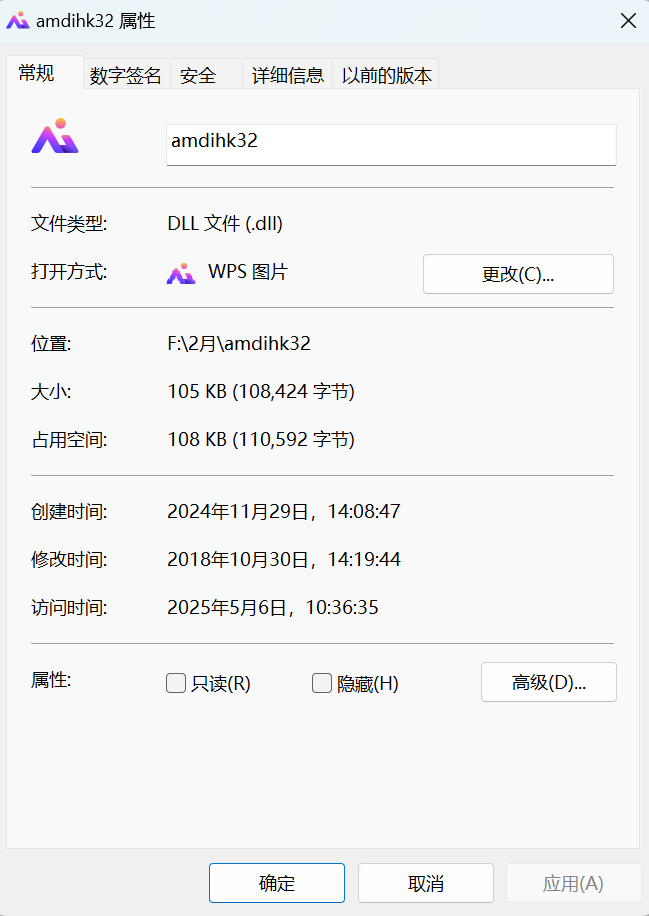Click the 占用空间 value 108 KB (110,592 字节)
This screenshot has width=649, height=916.
[x=261, y=439]
